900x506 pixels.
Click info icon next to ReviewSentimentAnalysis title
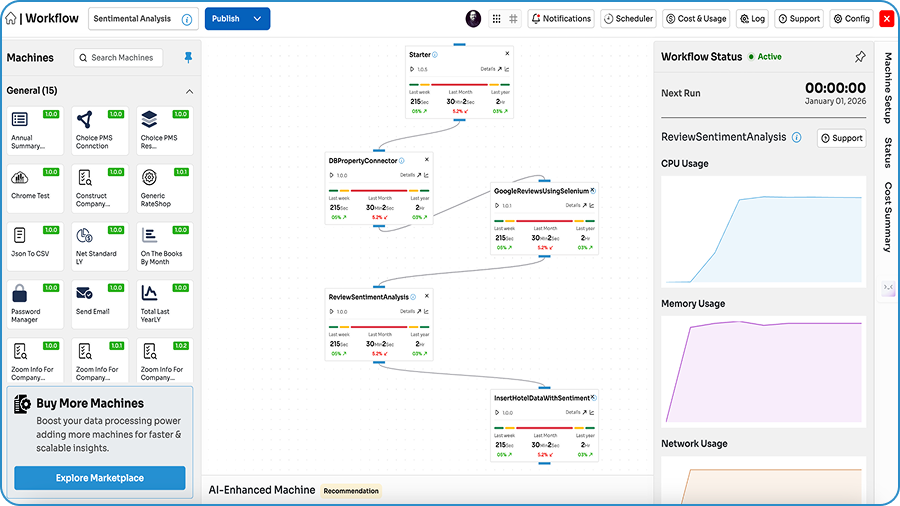pyautogui.click(x=797, y=138)
